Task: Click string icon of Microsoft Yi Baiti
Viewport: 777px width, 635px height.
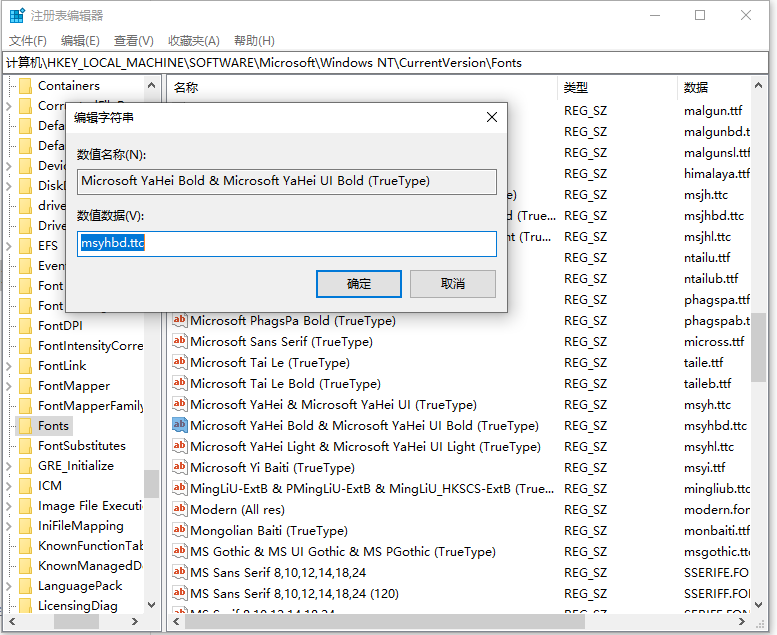Action: [x=179, y=467]
